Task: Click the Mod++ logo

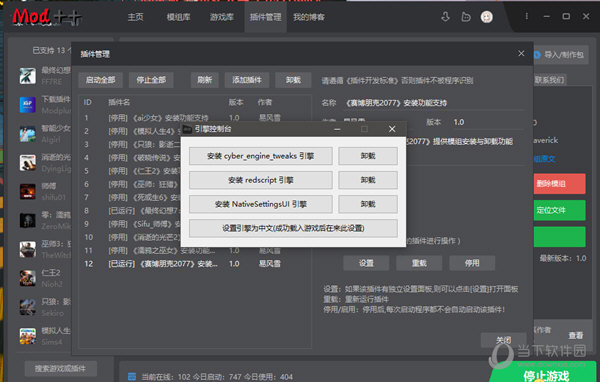Action: click(46, 16)
